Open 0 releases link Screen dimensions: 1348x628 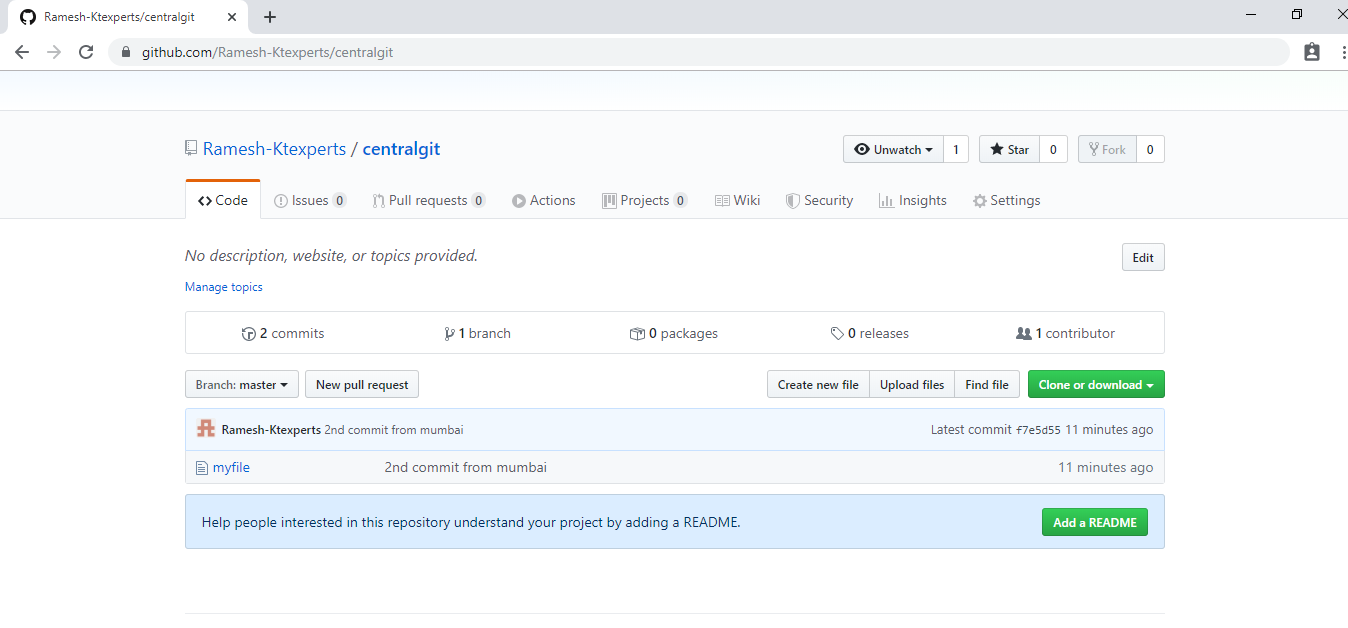870,334
